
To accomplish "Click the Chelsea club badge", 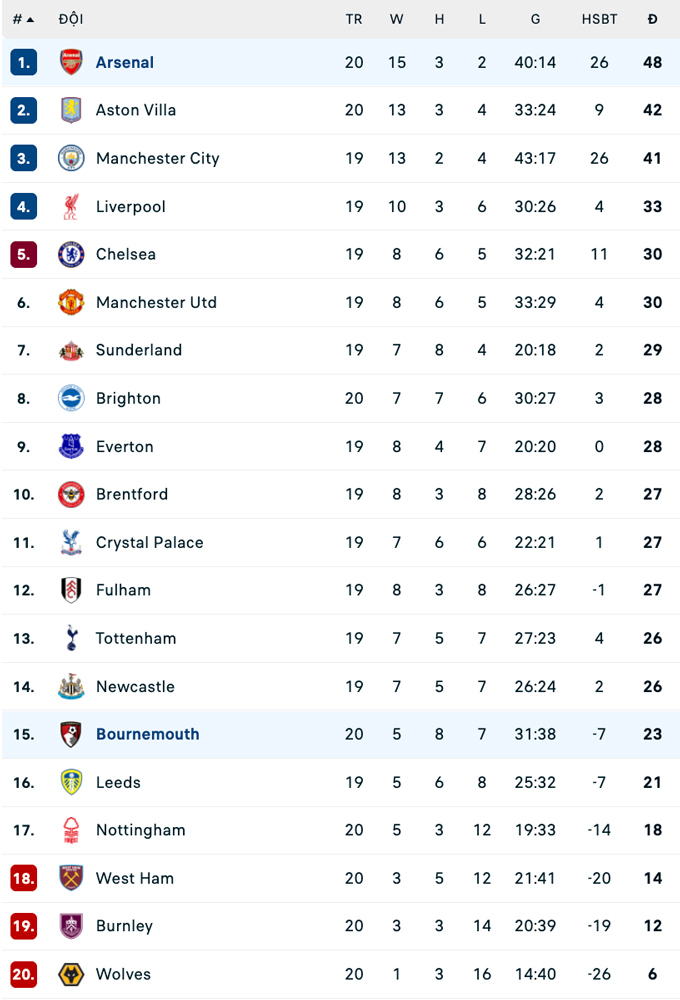I will click(71, 254).
